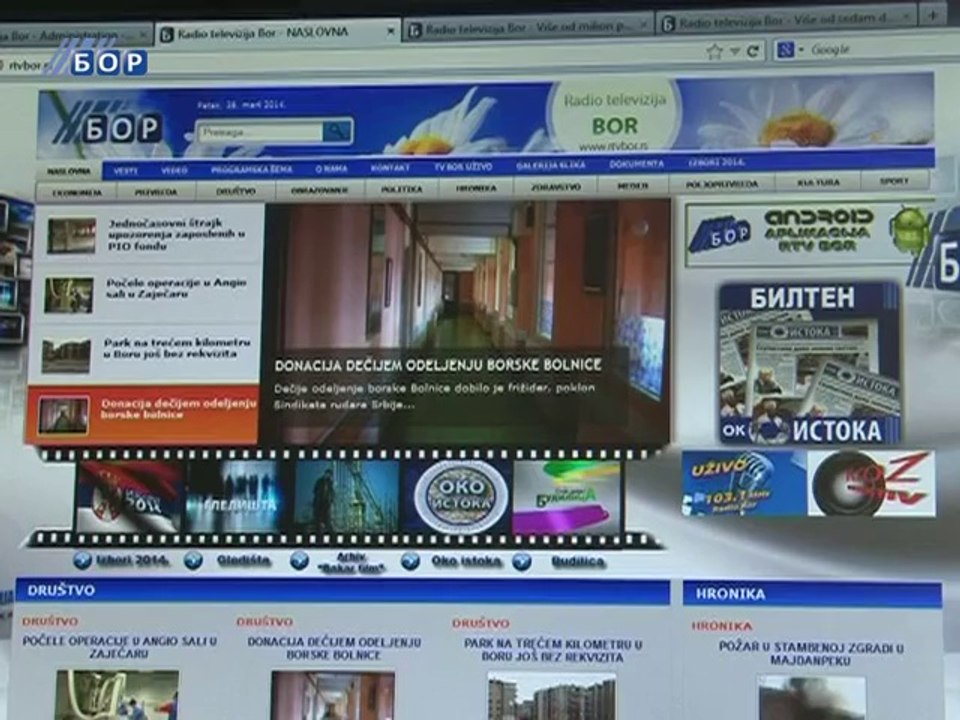960x720 pixels.
Task: Select the OBRAZOVANJE category tab
Action: [319, 190]
